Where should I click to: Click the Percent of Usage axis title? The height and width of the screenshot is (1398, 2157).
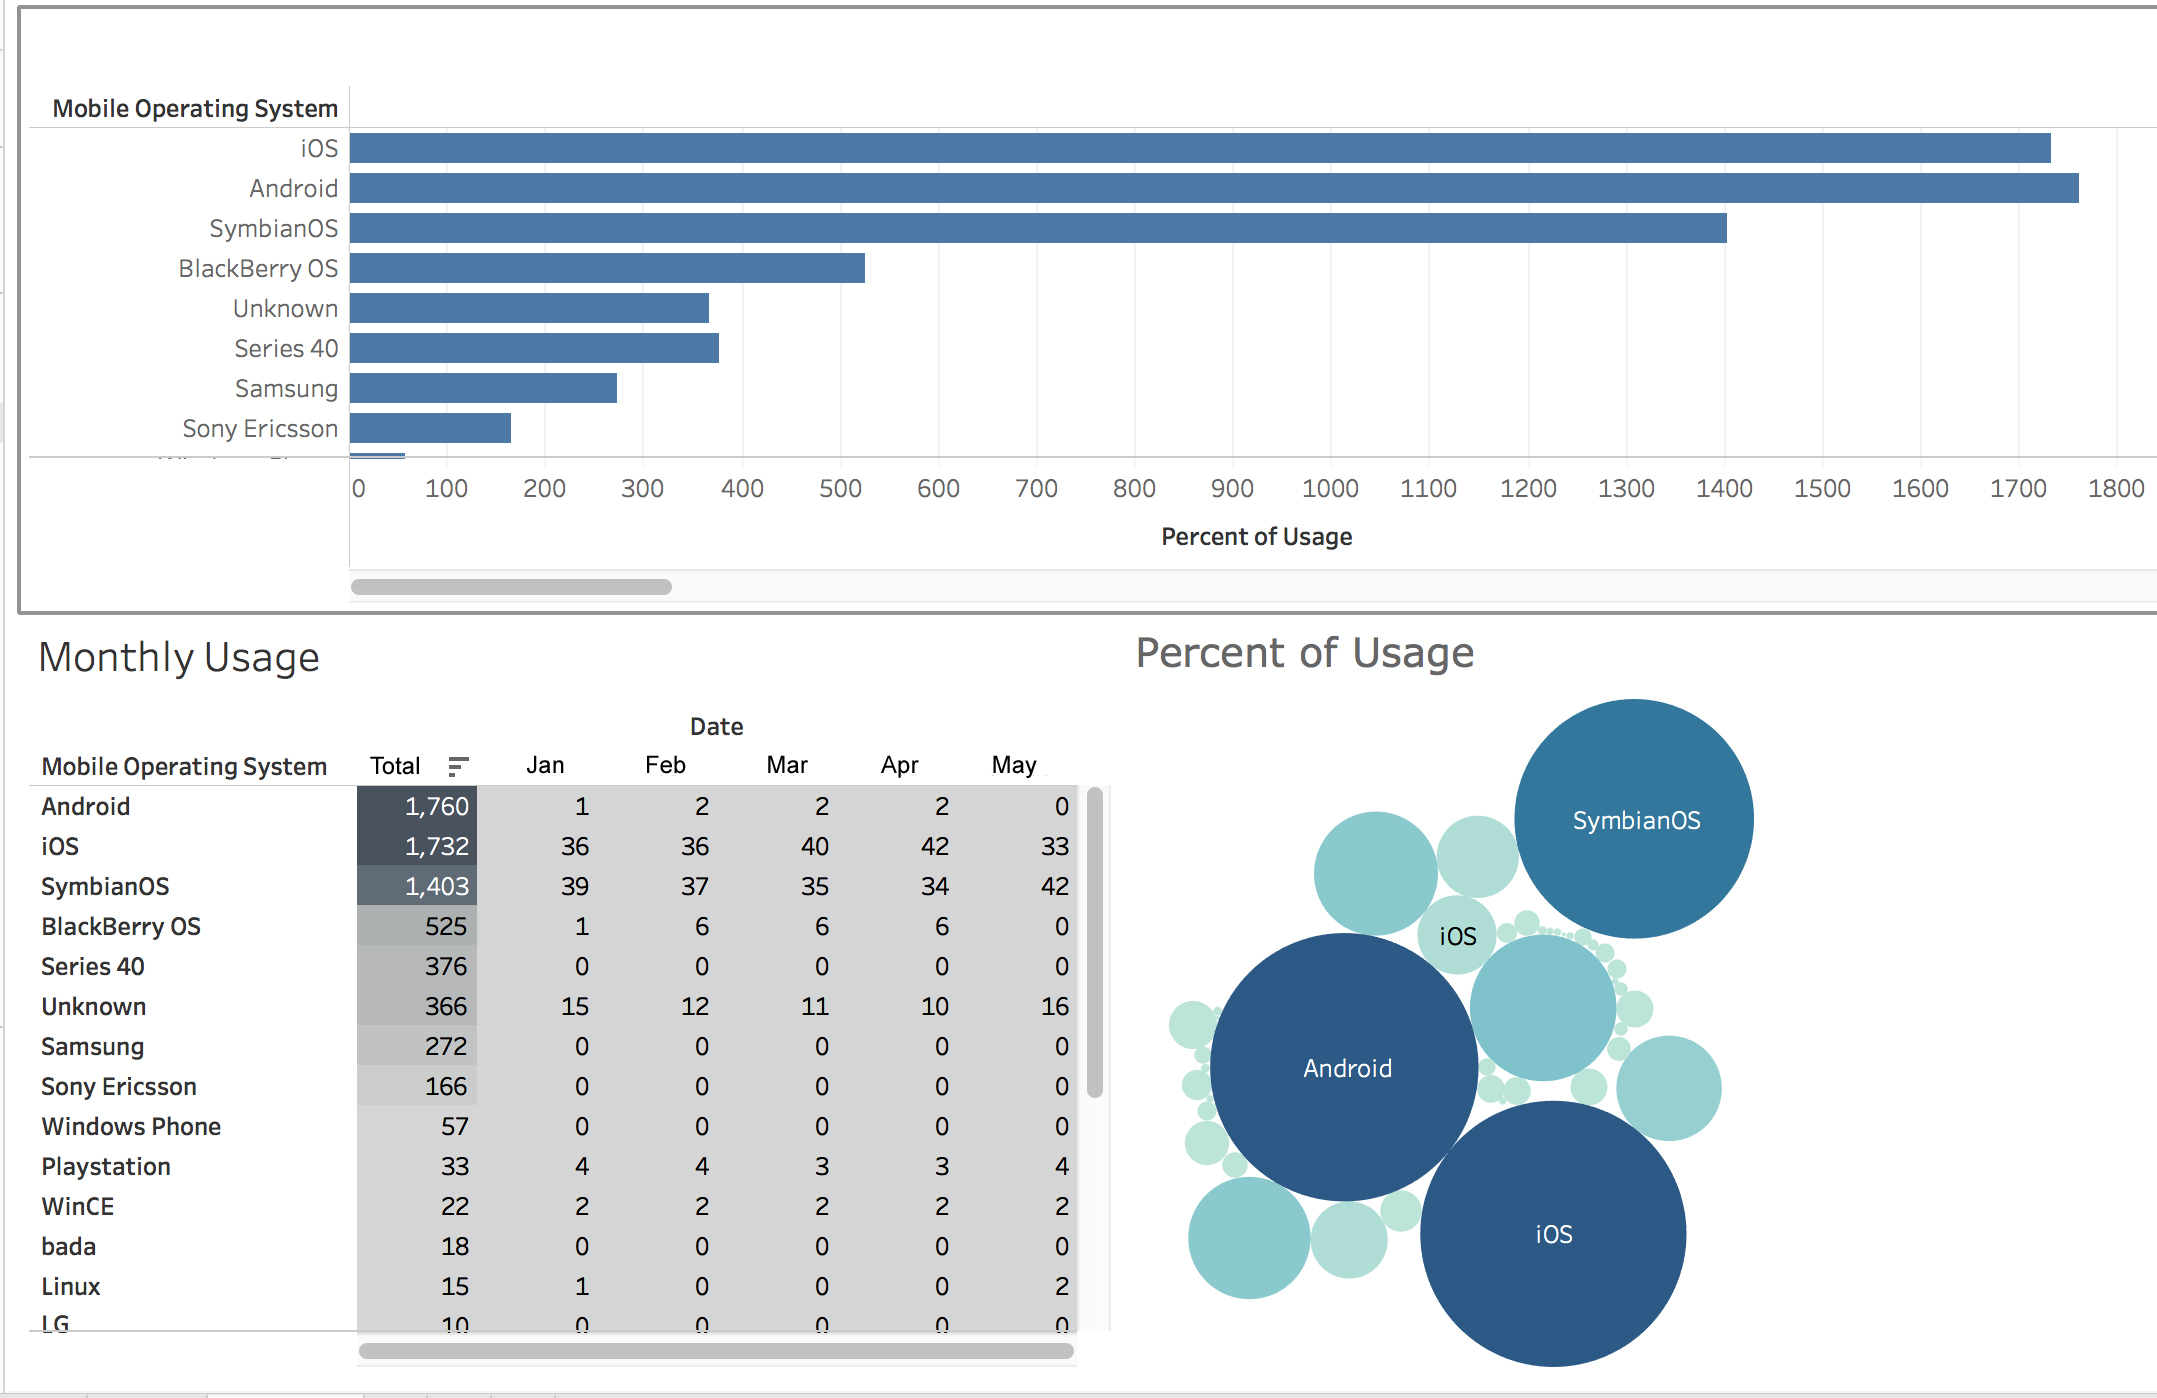(x=1256, y=536)
